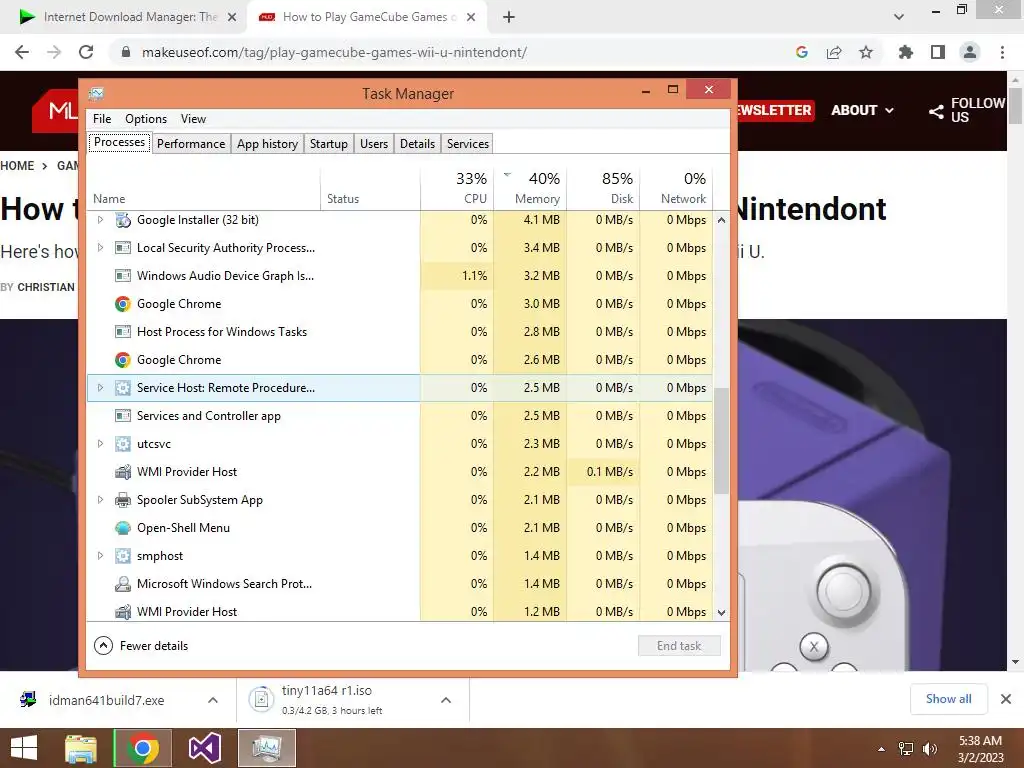Click the Windows Start button
This screenshot has height=768, width=1024.
click(x=24, y=748)
